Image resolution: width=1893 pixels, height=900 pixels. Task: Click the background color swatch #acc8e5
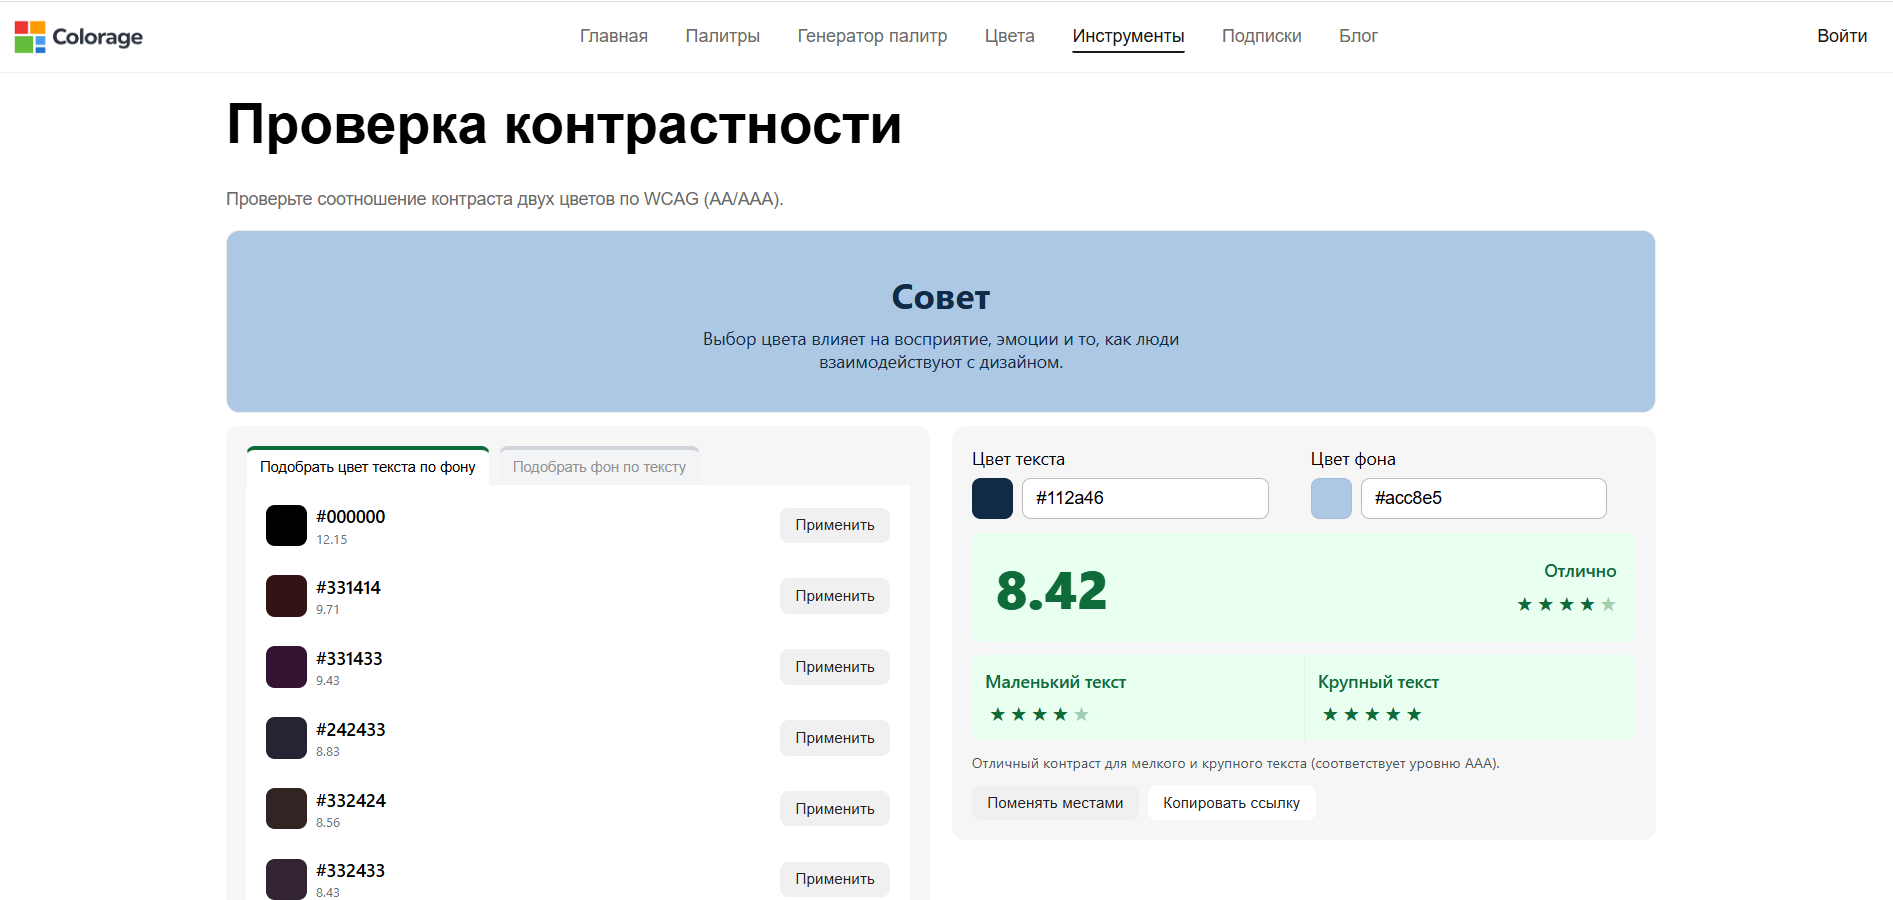tap(1330, 499)
